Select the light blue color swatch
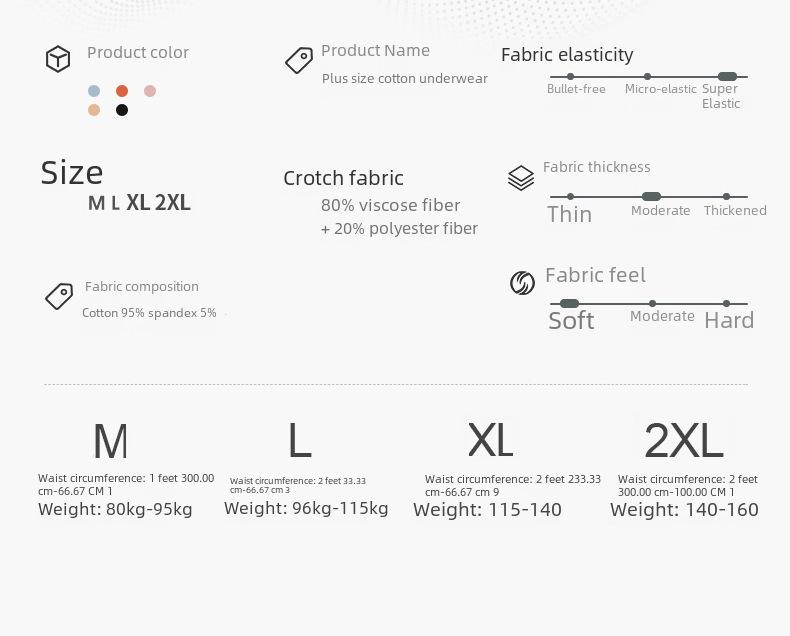The height and width of the screenshot is (636, 790). pyautogui.click(x=94, y=91)
